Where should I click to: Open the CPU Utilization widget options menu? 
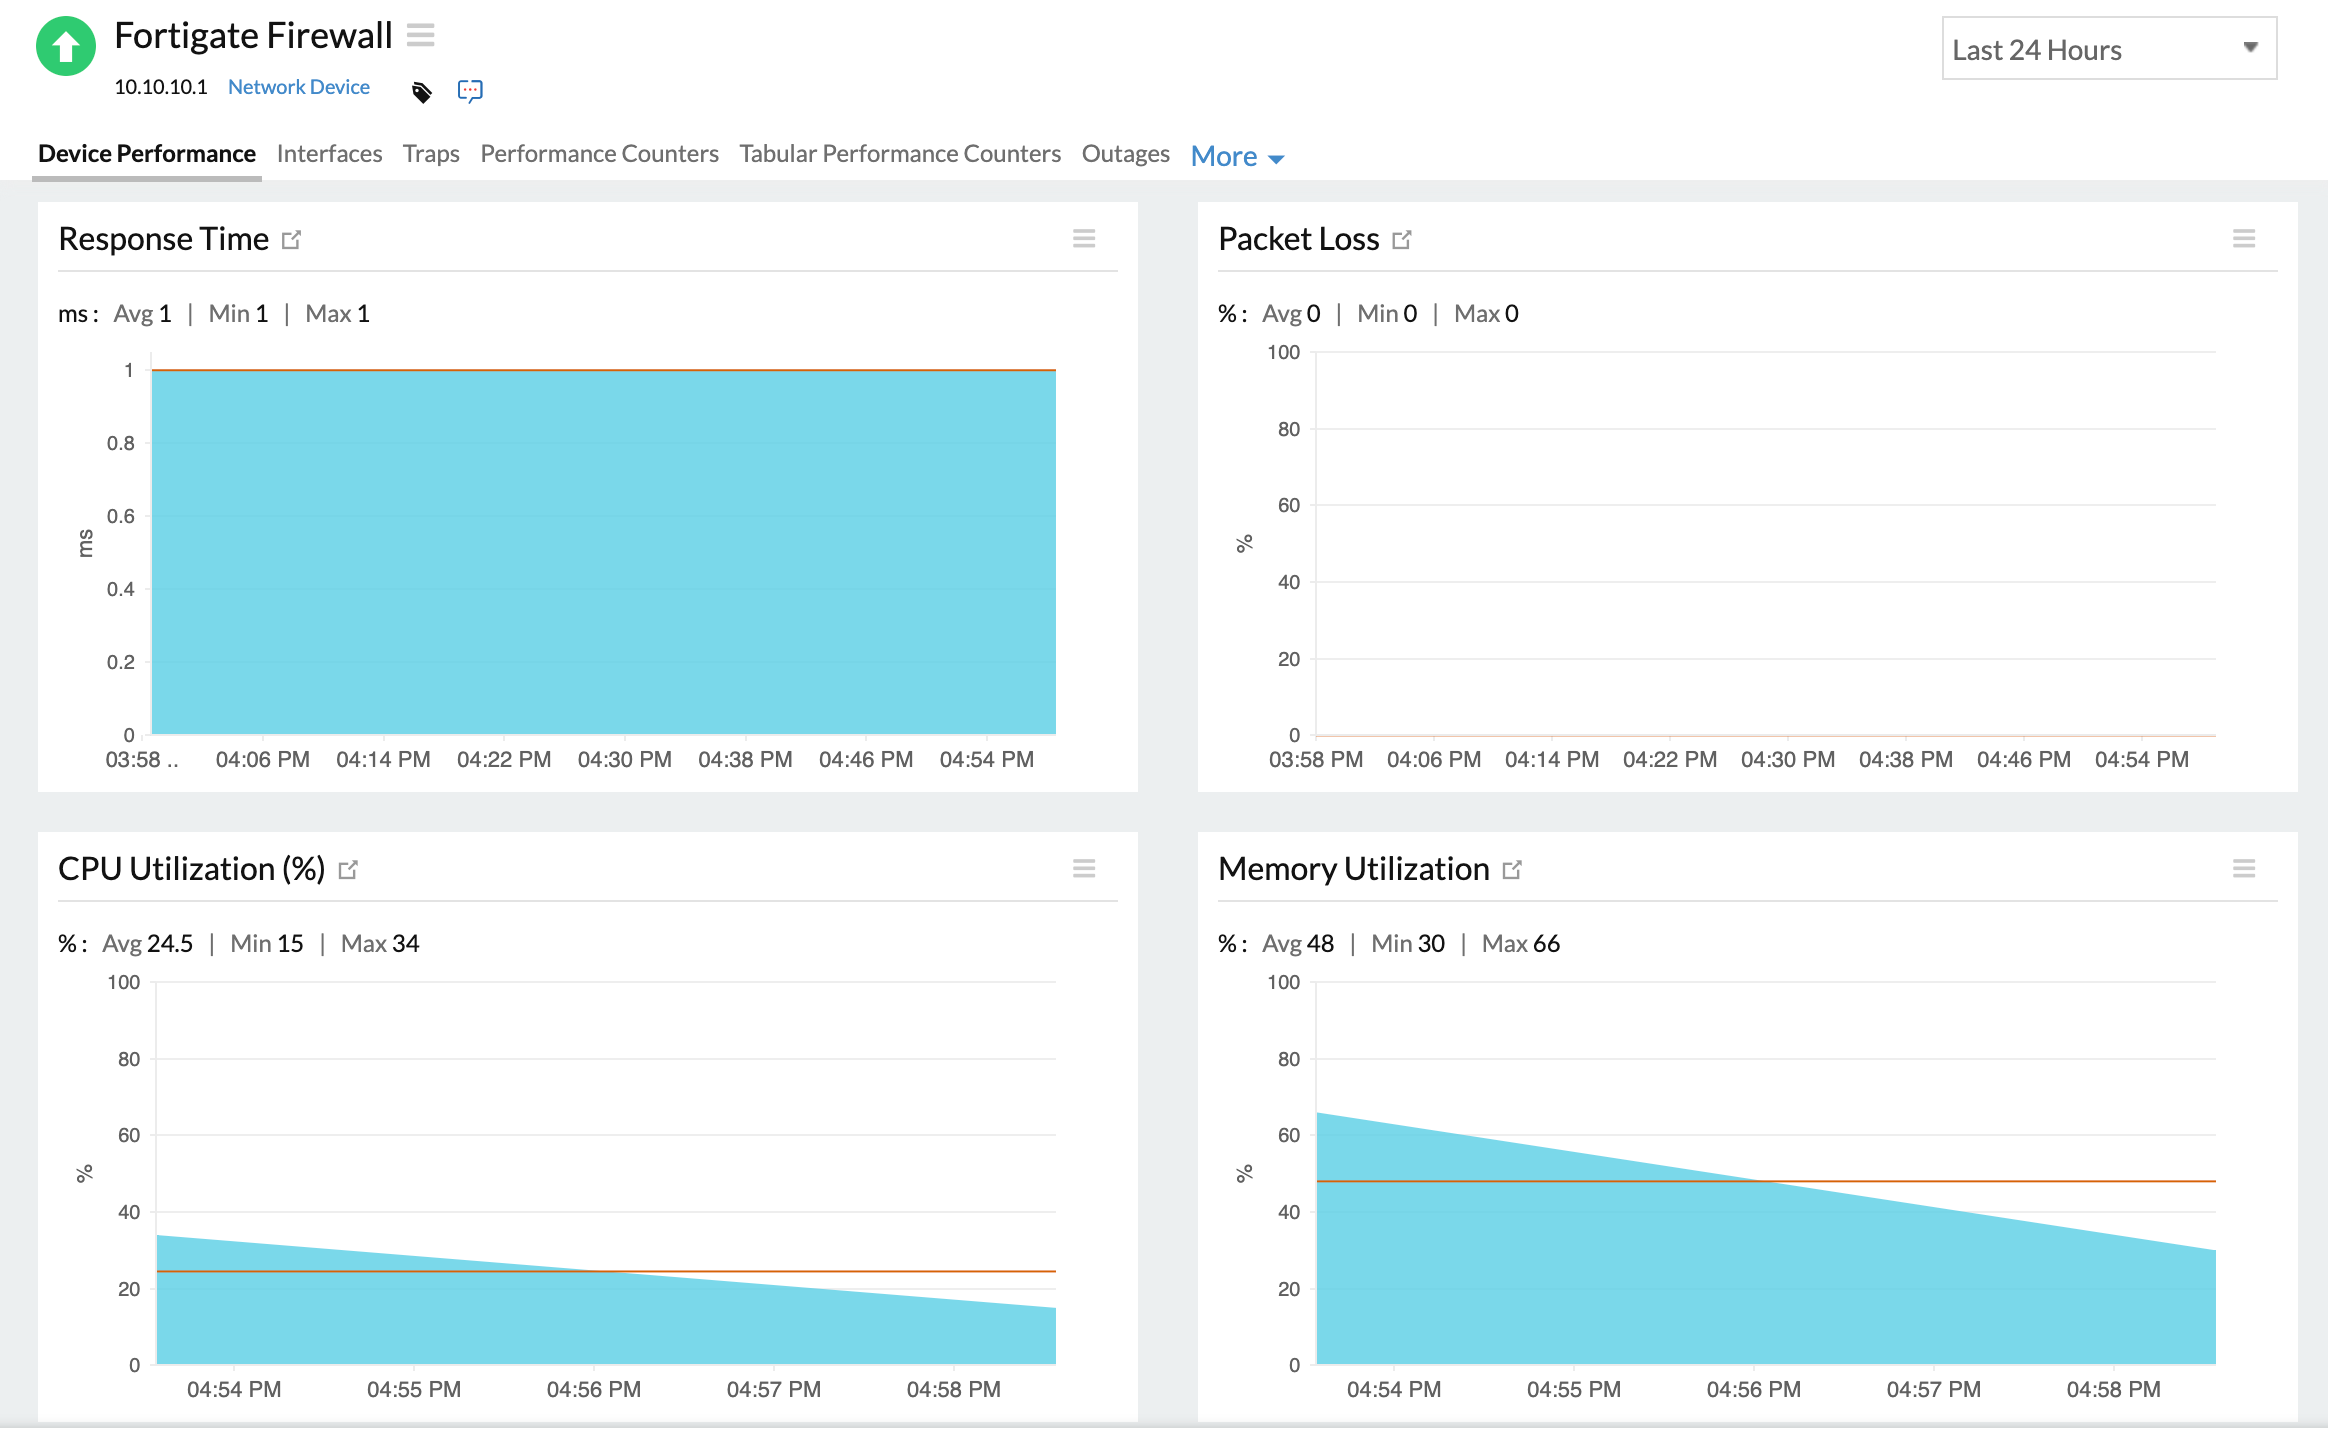pyautogui.click(x=1084, y=868)
